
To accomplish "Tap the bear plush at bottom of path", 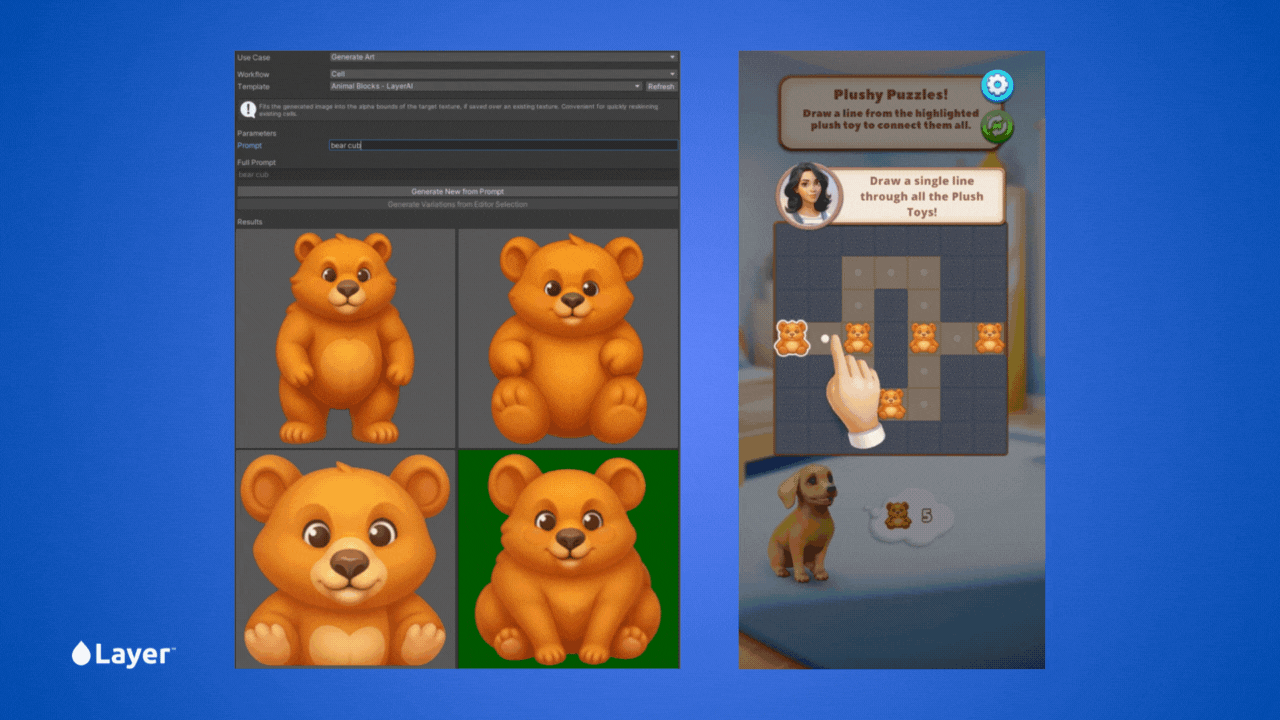I will [891, 403].
